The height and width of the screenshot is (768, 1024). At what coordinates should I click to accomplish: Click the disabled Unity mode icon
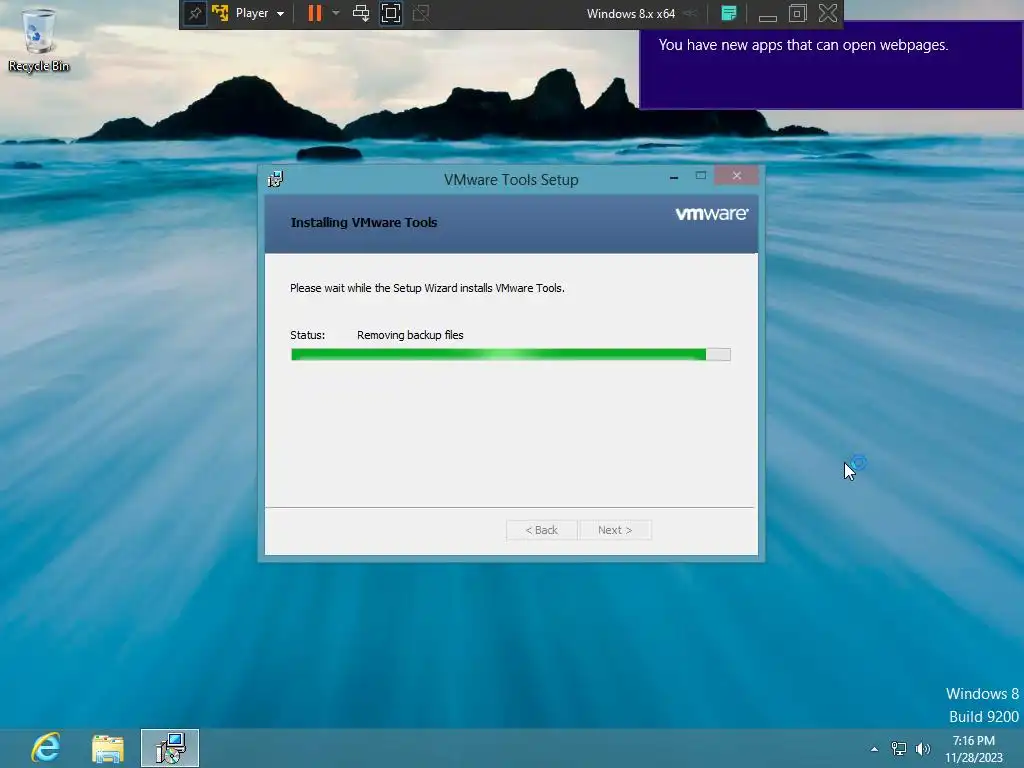(421, 13)
